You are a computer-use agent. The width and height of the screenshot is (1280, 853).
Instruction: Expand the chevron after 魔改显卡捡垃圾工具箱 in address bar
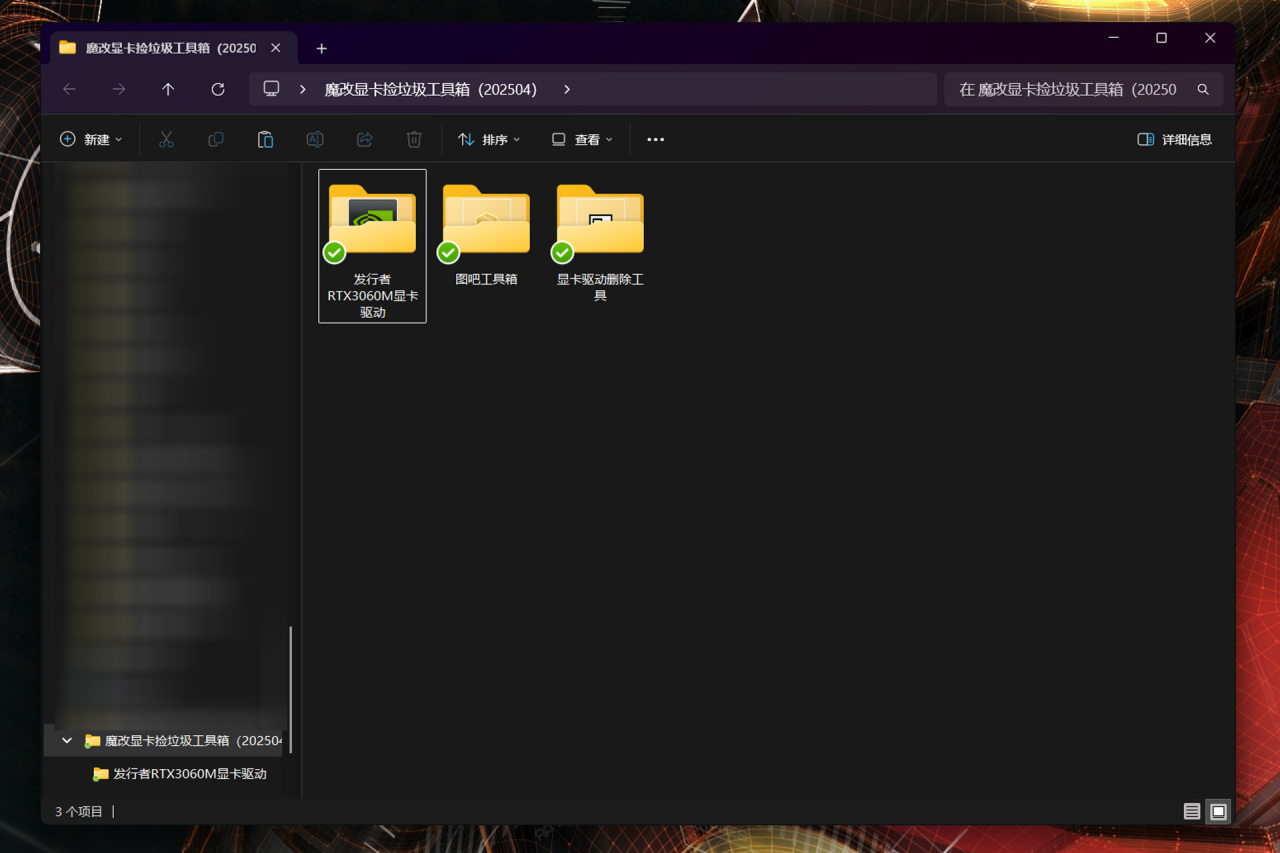pyautogui.click(x=567, y=89)
